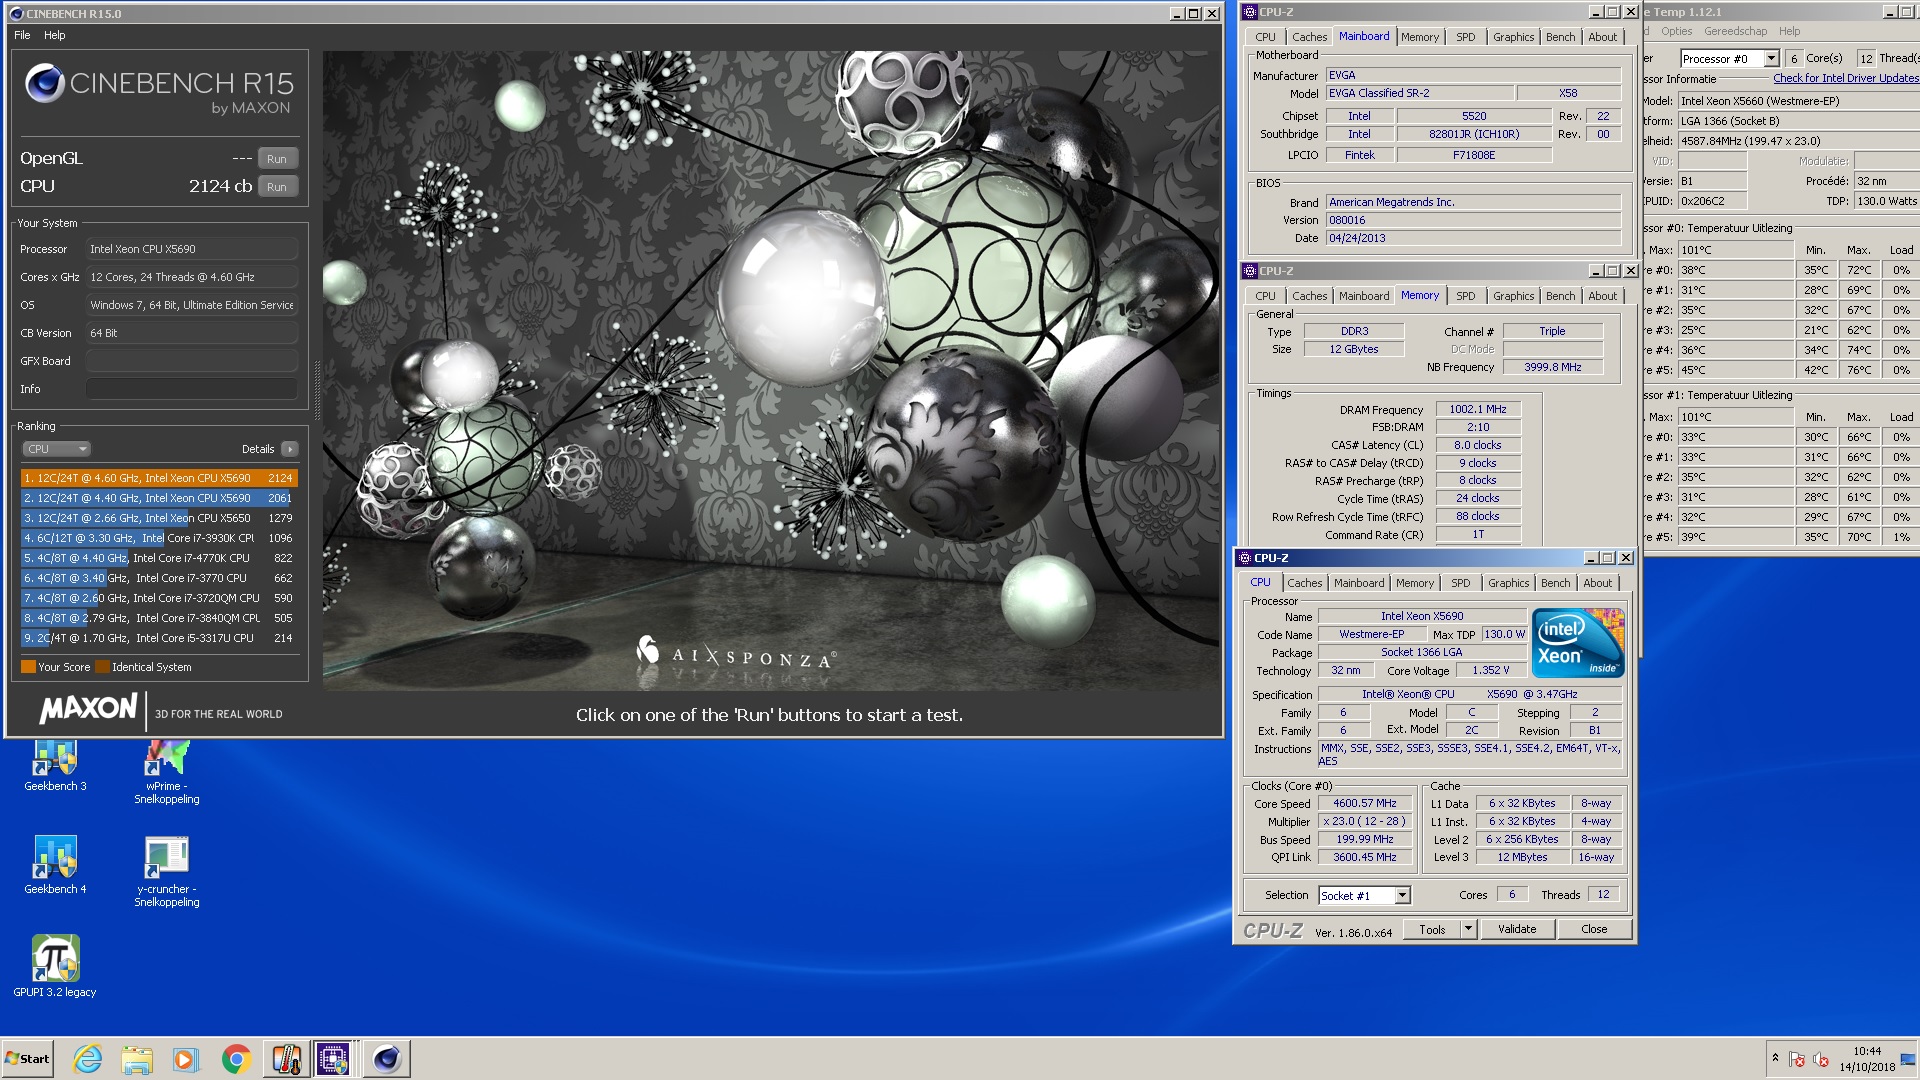Open Windows Explorer folder in taskbar

(x=137, y=1059)
